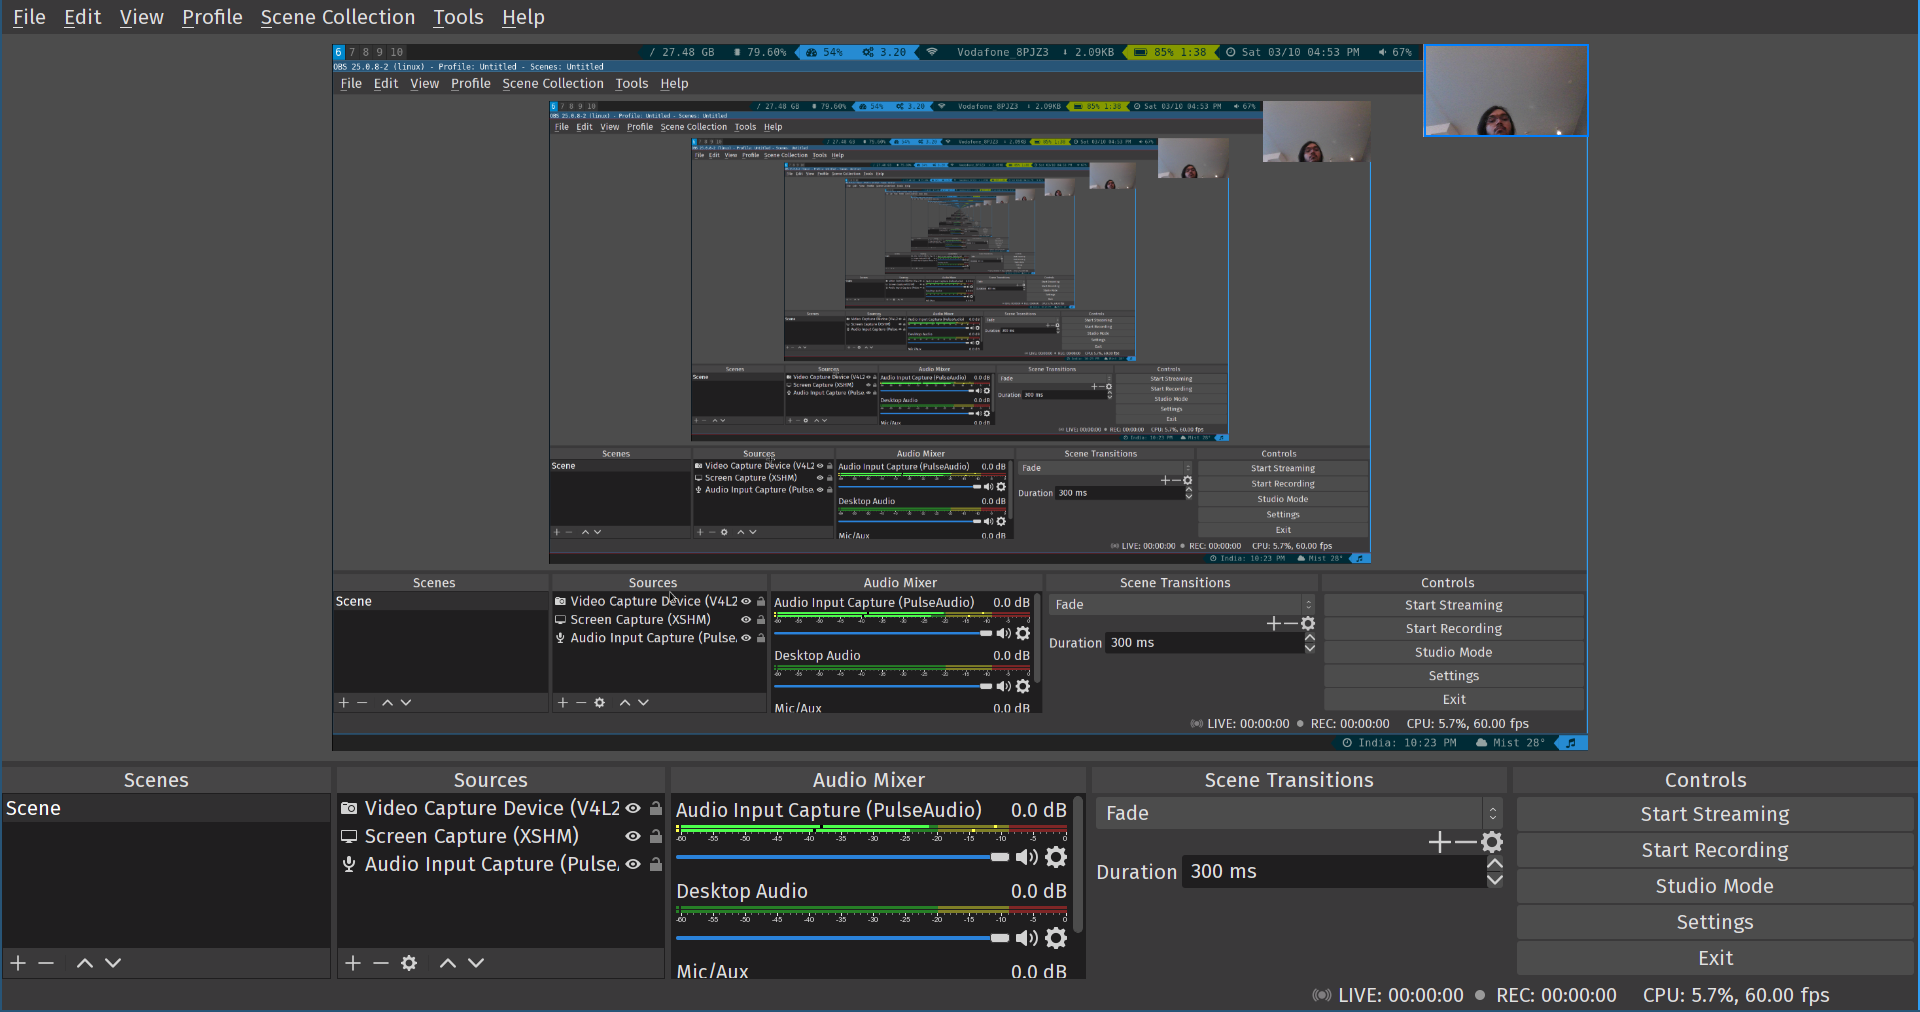Toggle visibility of Screen Capture (XSHM)
The height and width of the screenshot is (1012, 1920).
tap(633, 836)
